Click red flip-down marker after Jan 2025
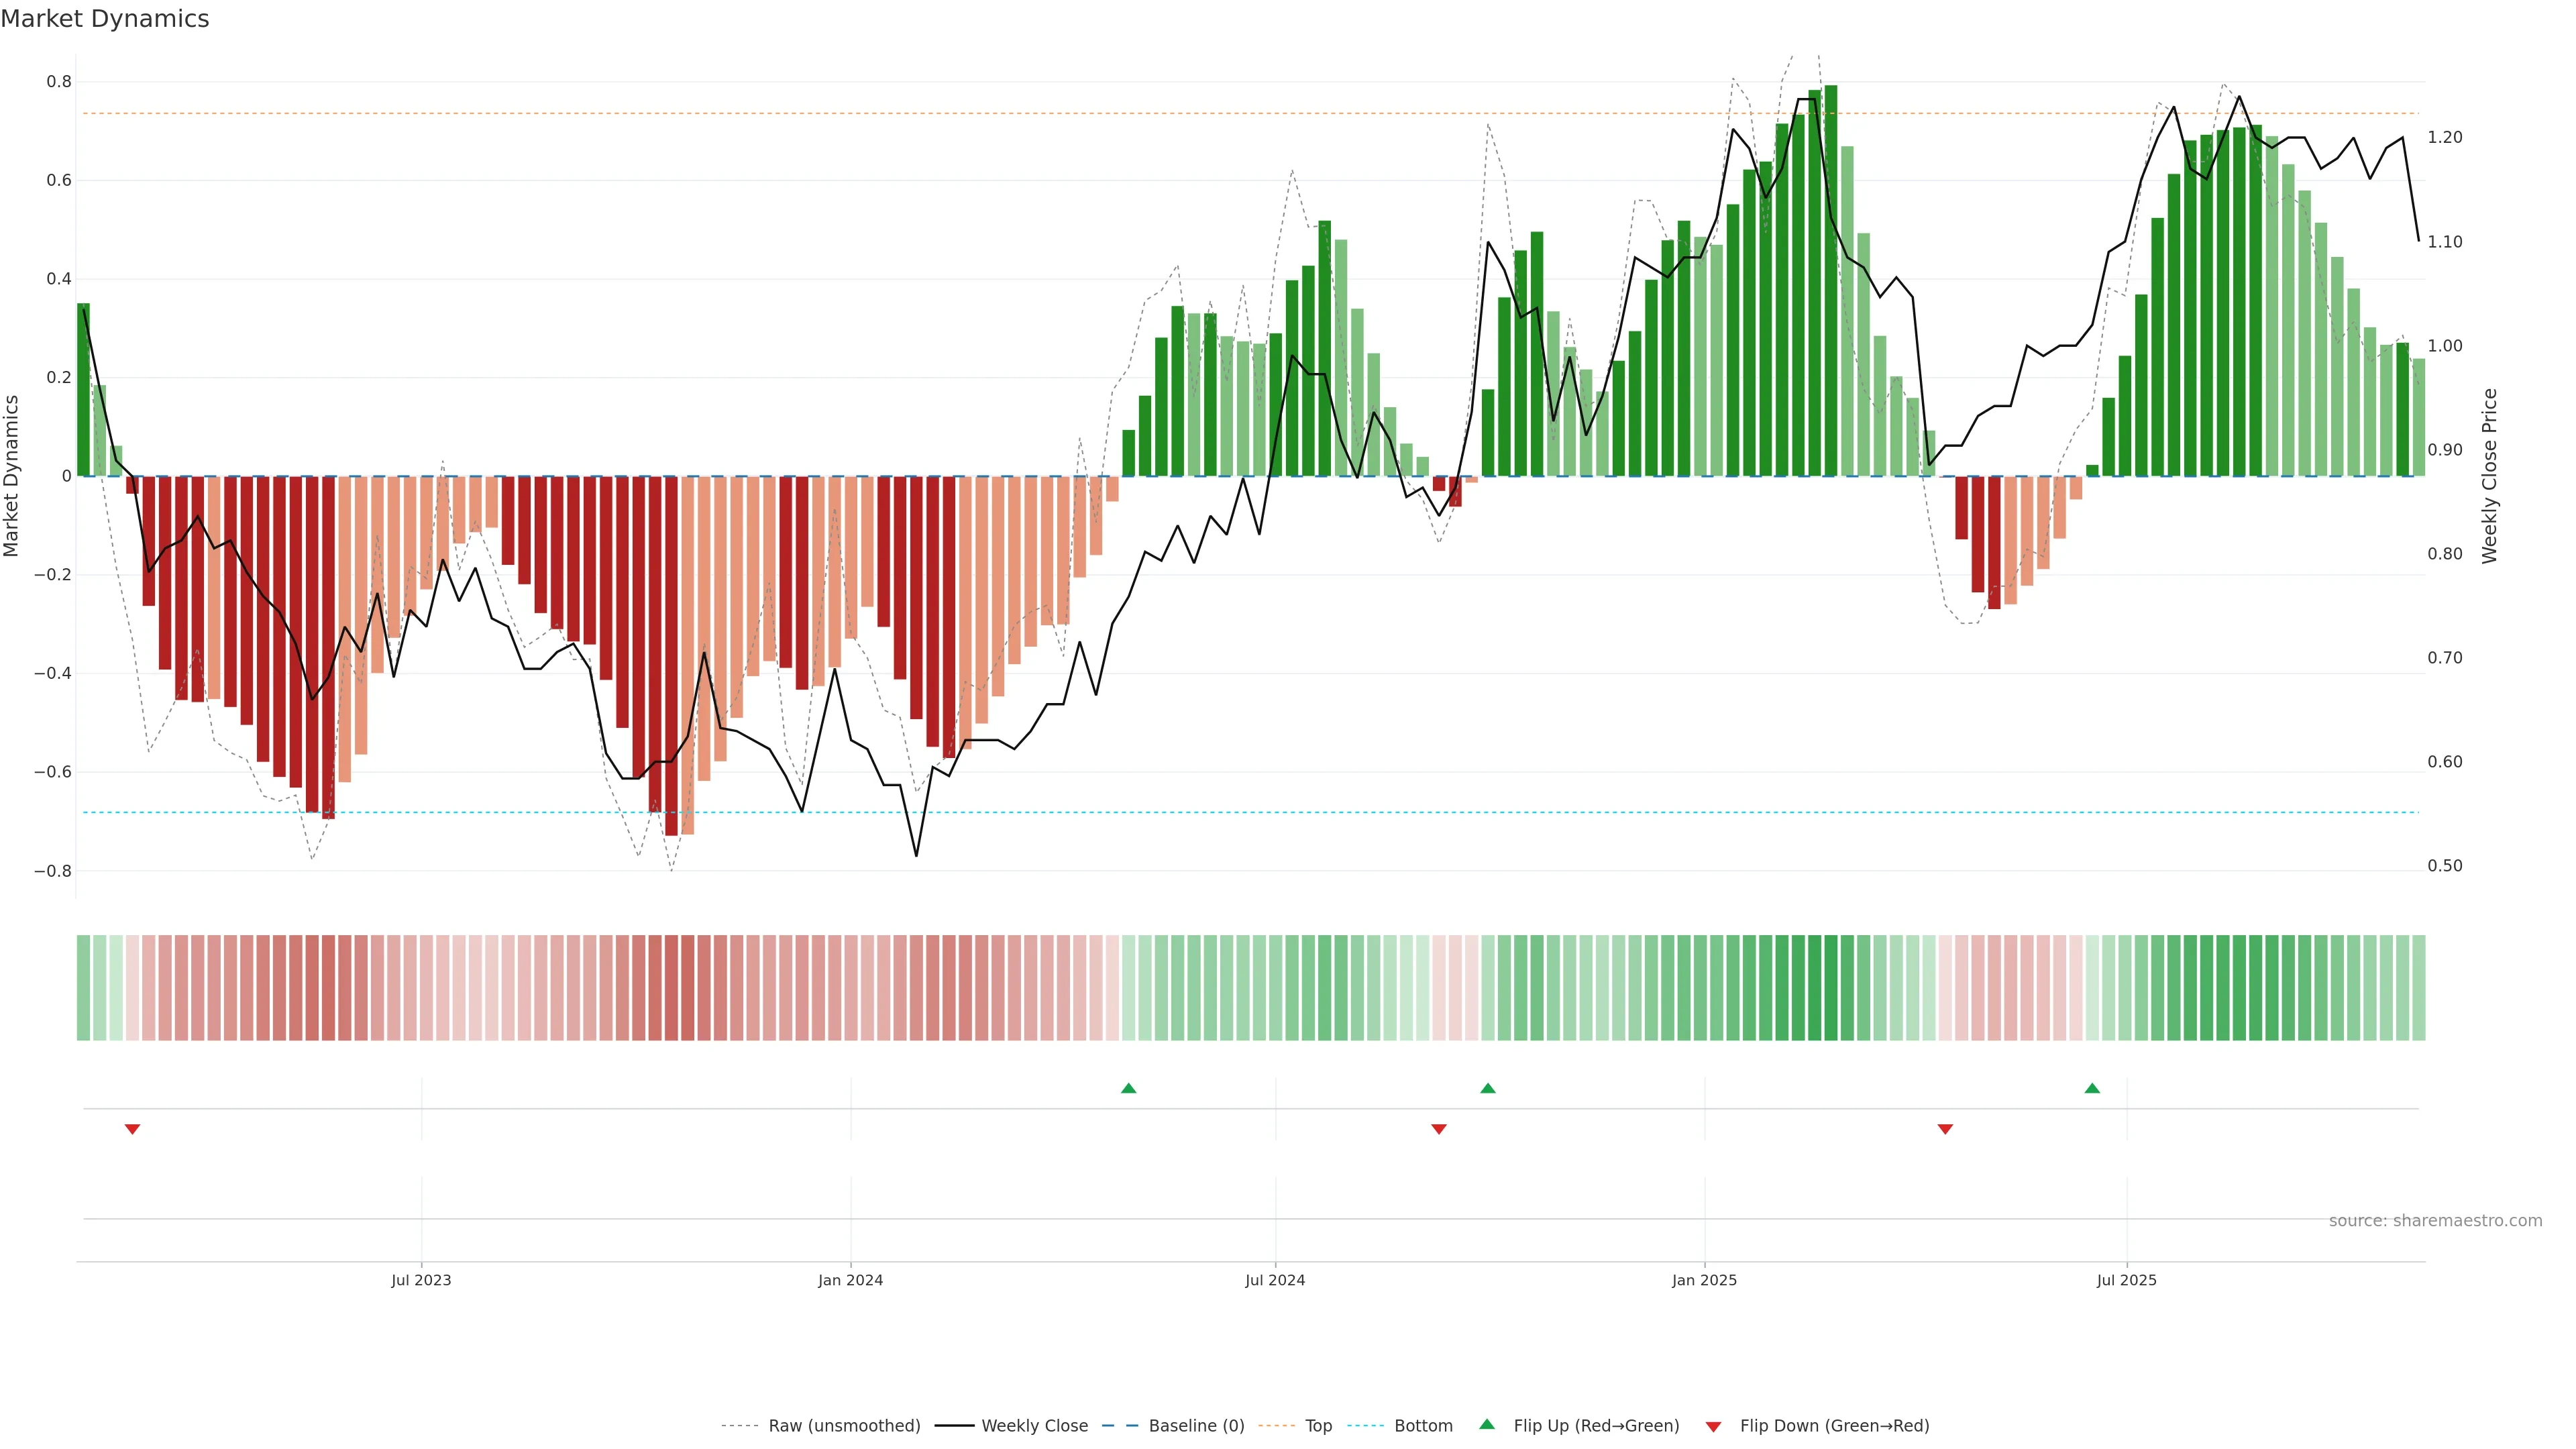 (x=1945, y=1129)
